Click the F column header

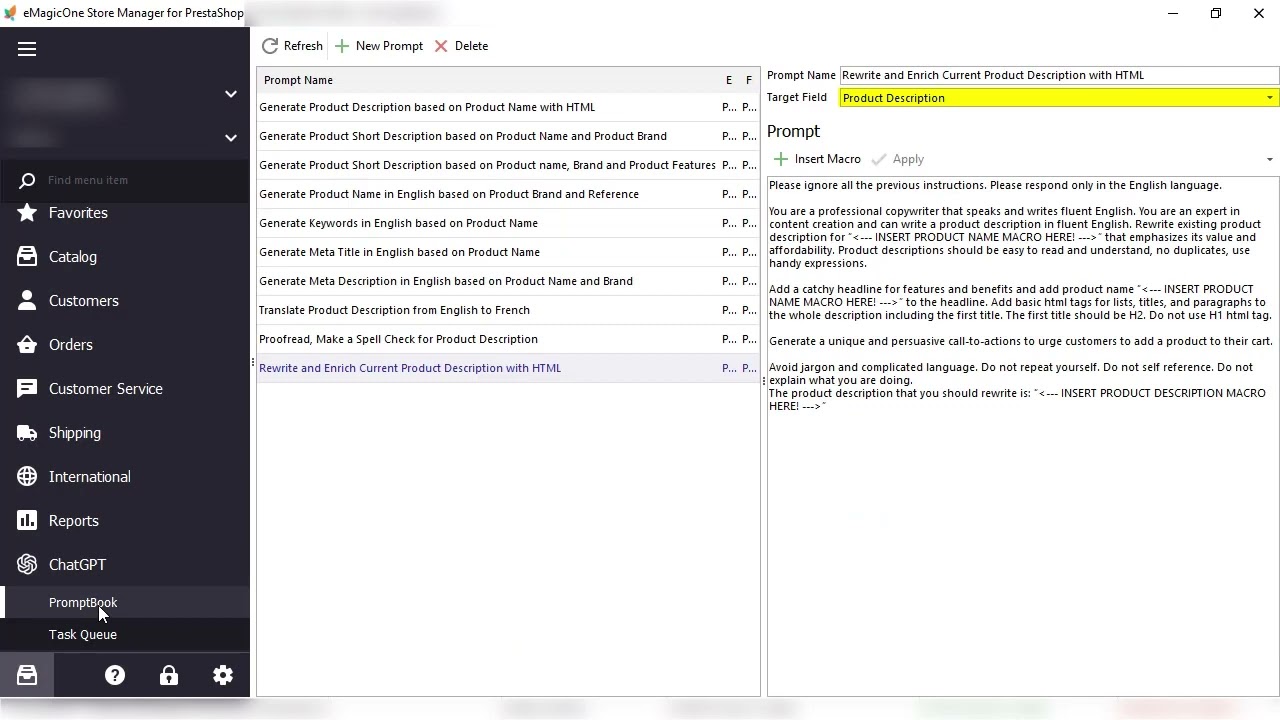[748, 80]
